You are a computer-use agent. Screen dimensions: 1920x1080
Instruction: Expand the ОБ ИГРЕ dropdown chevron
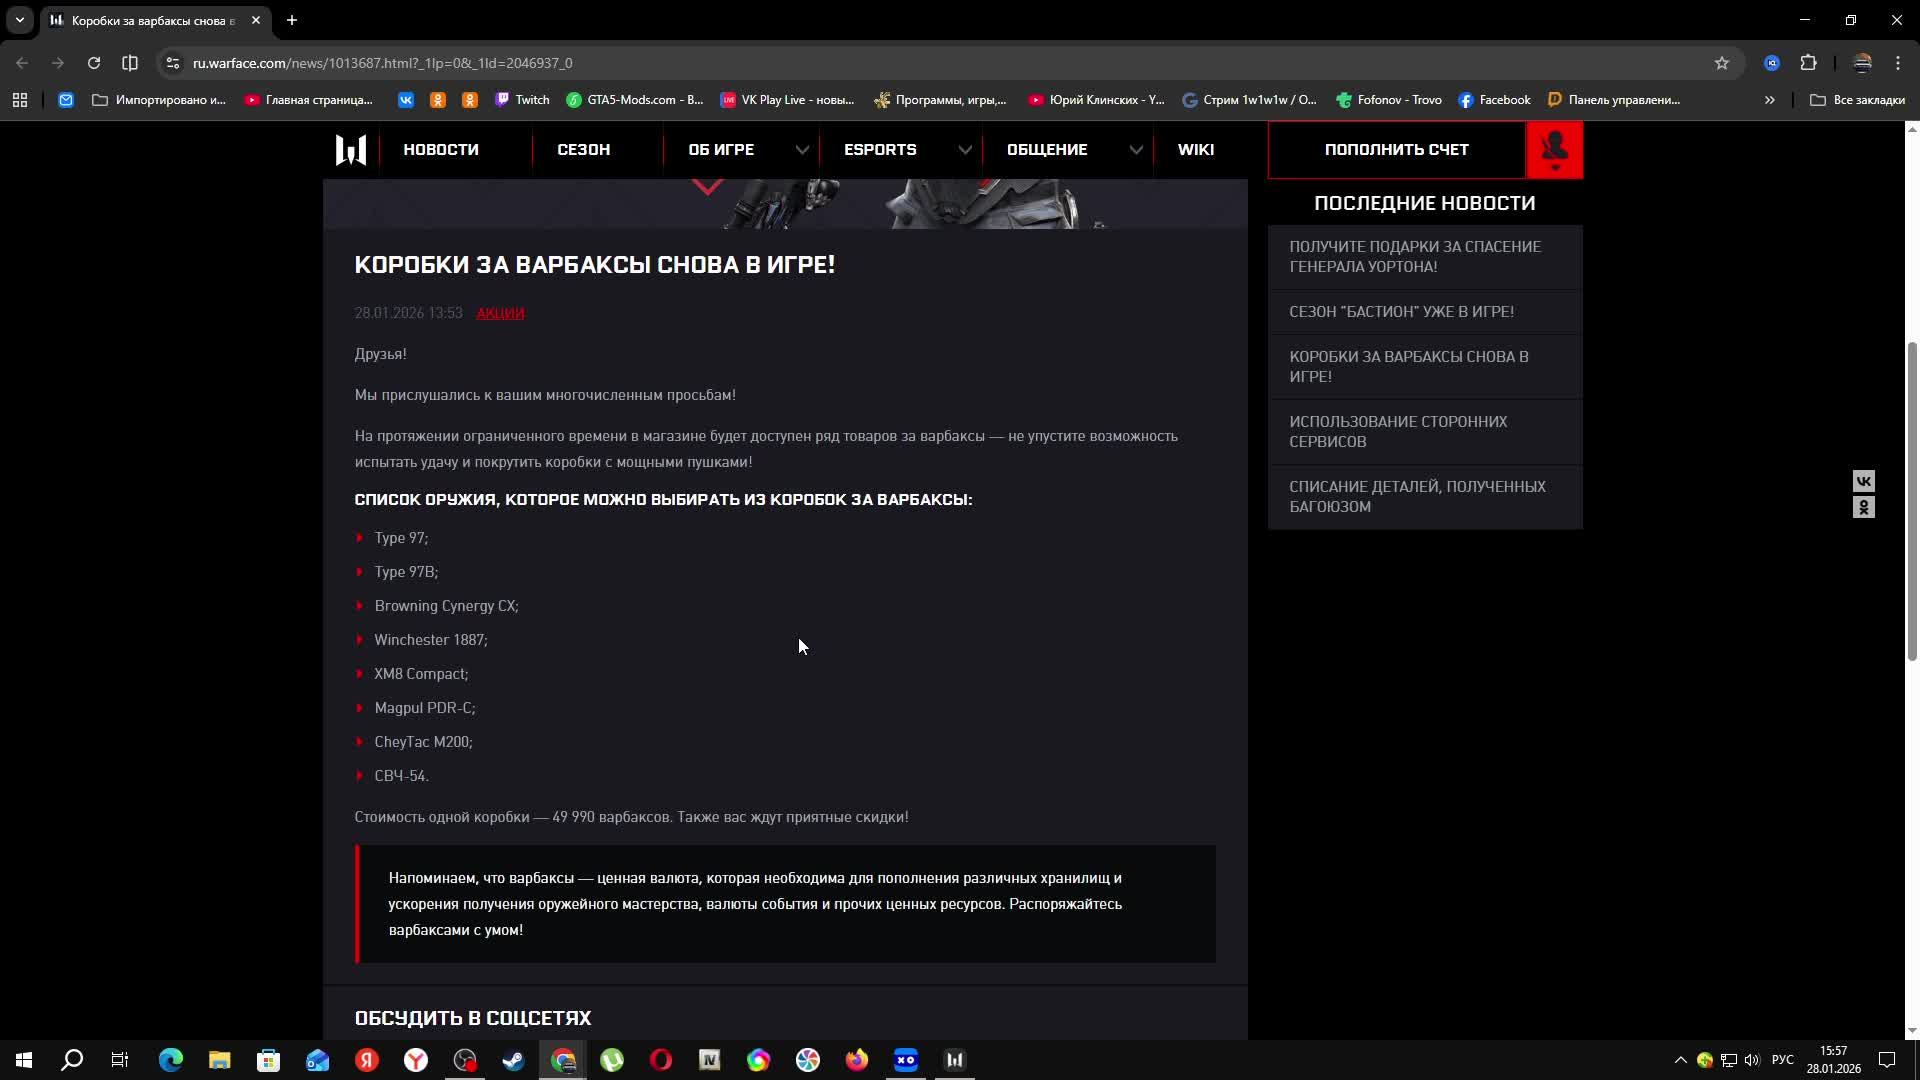tap(802, 150)
